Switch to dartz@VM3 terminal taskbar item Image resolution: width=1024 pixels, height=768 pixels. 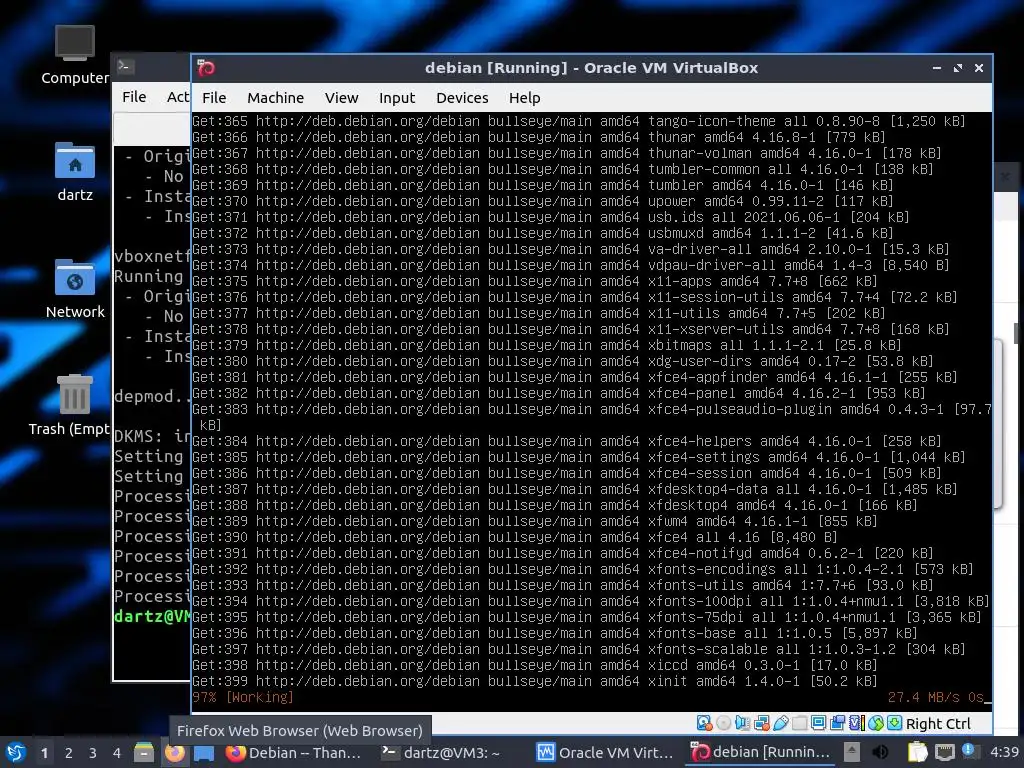pos(441,753)
